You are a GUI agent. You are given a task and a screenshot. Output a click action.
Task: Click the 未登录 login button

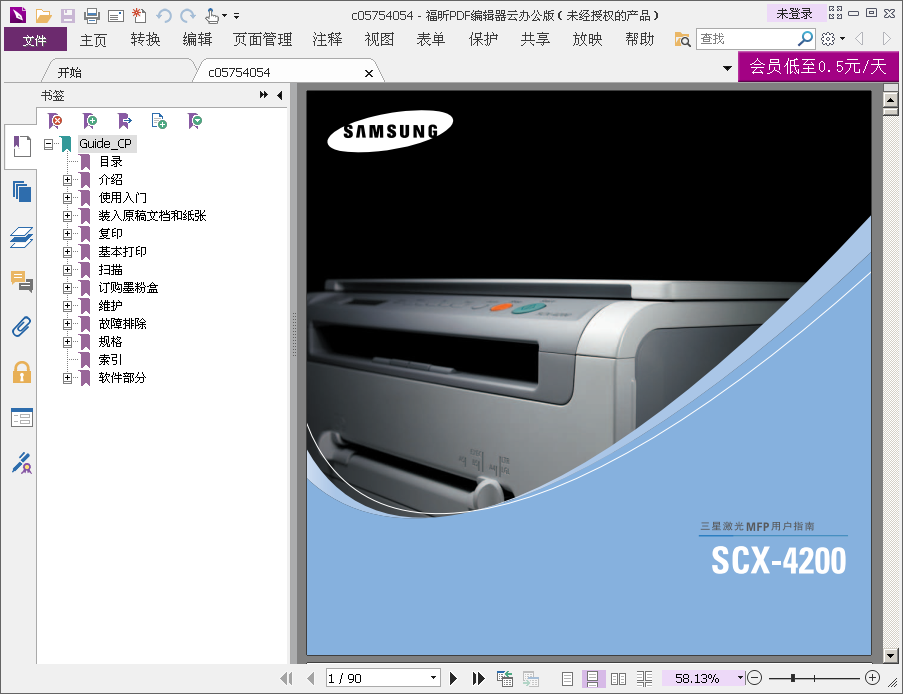point(795,13)
